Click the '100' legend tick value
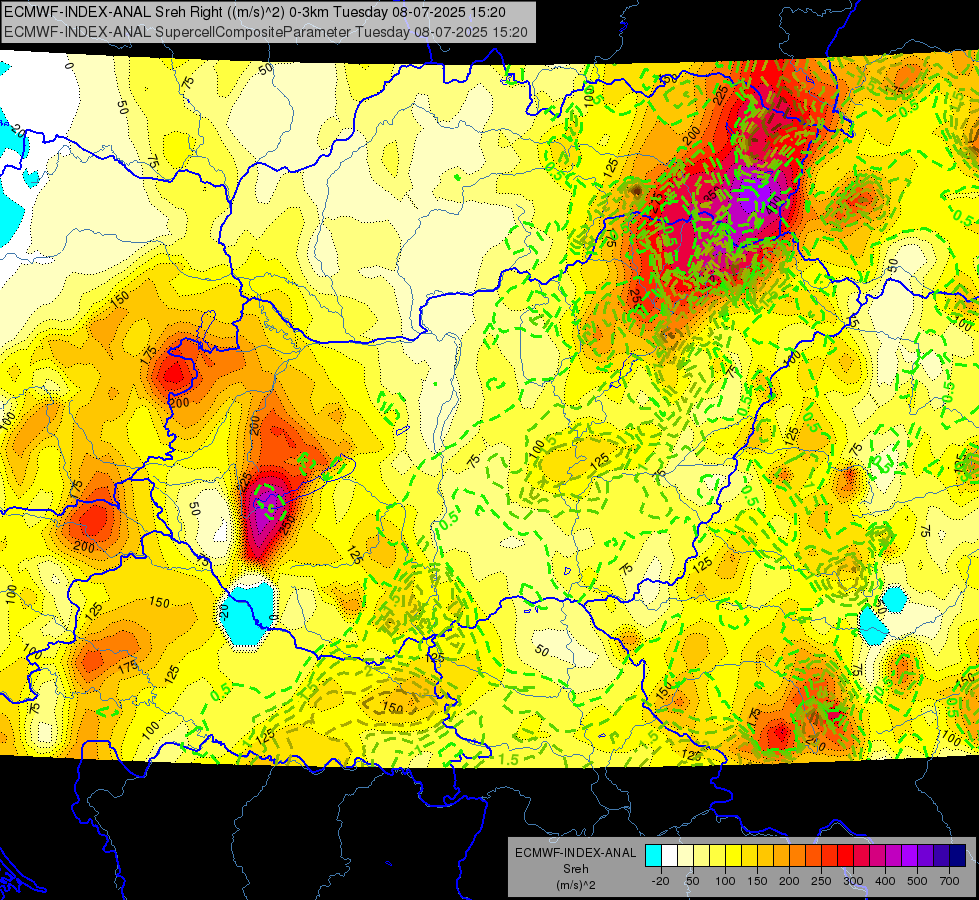 (725, 881)
